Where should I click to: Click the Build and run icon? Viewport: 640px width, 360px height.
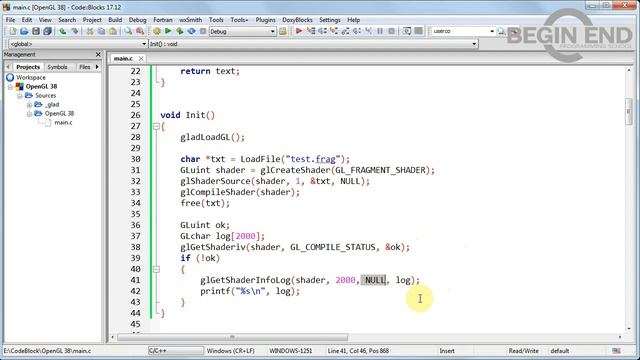pos(180,31)
